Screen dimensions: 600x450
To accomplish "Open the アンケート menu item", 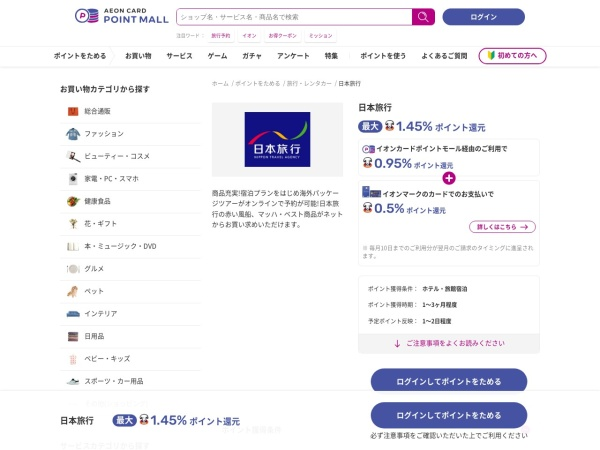I will (293, 56).
